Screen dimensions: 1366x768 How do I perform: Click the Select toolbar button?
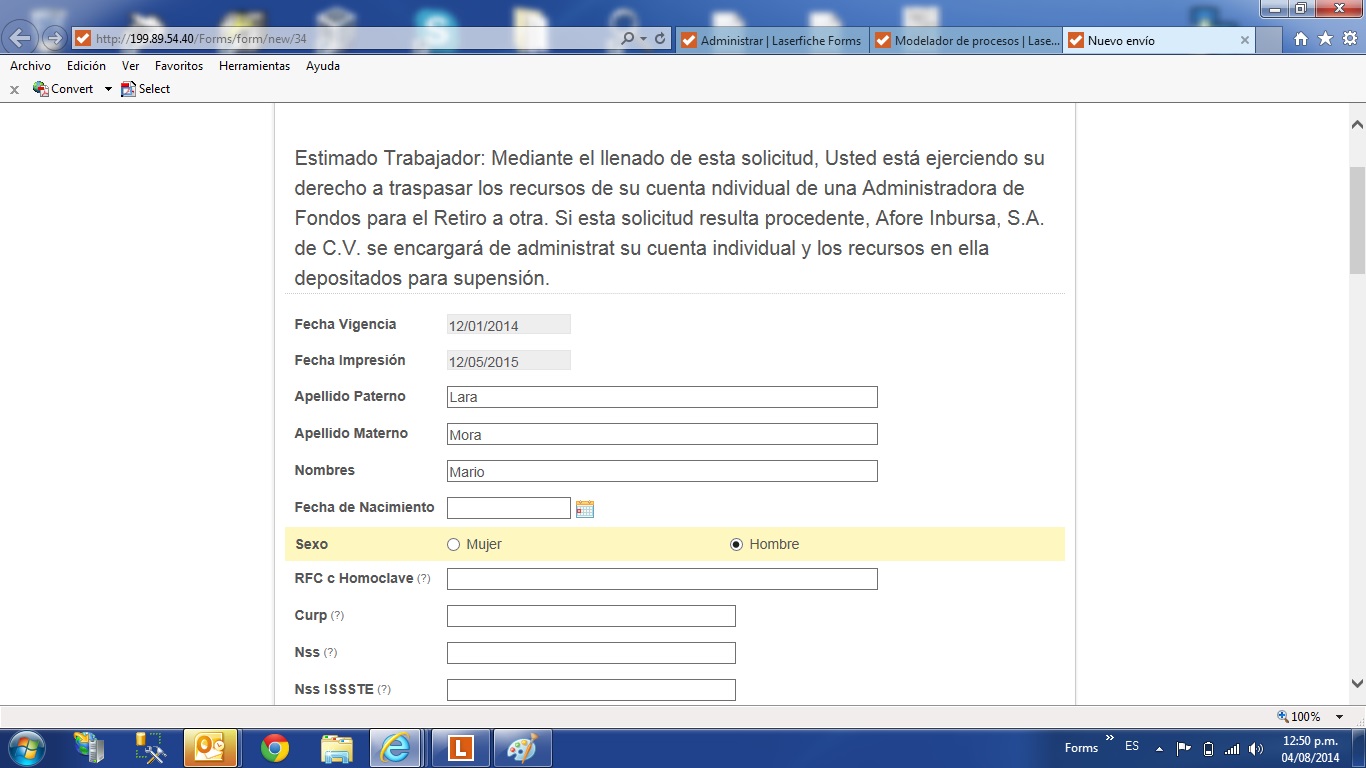145,89
